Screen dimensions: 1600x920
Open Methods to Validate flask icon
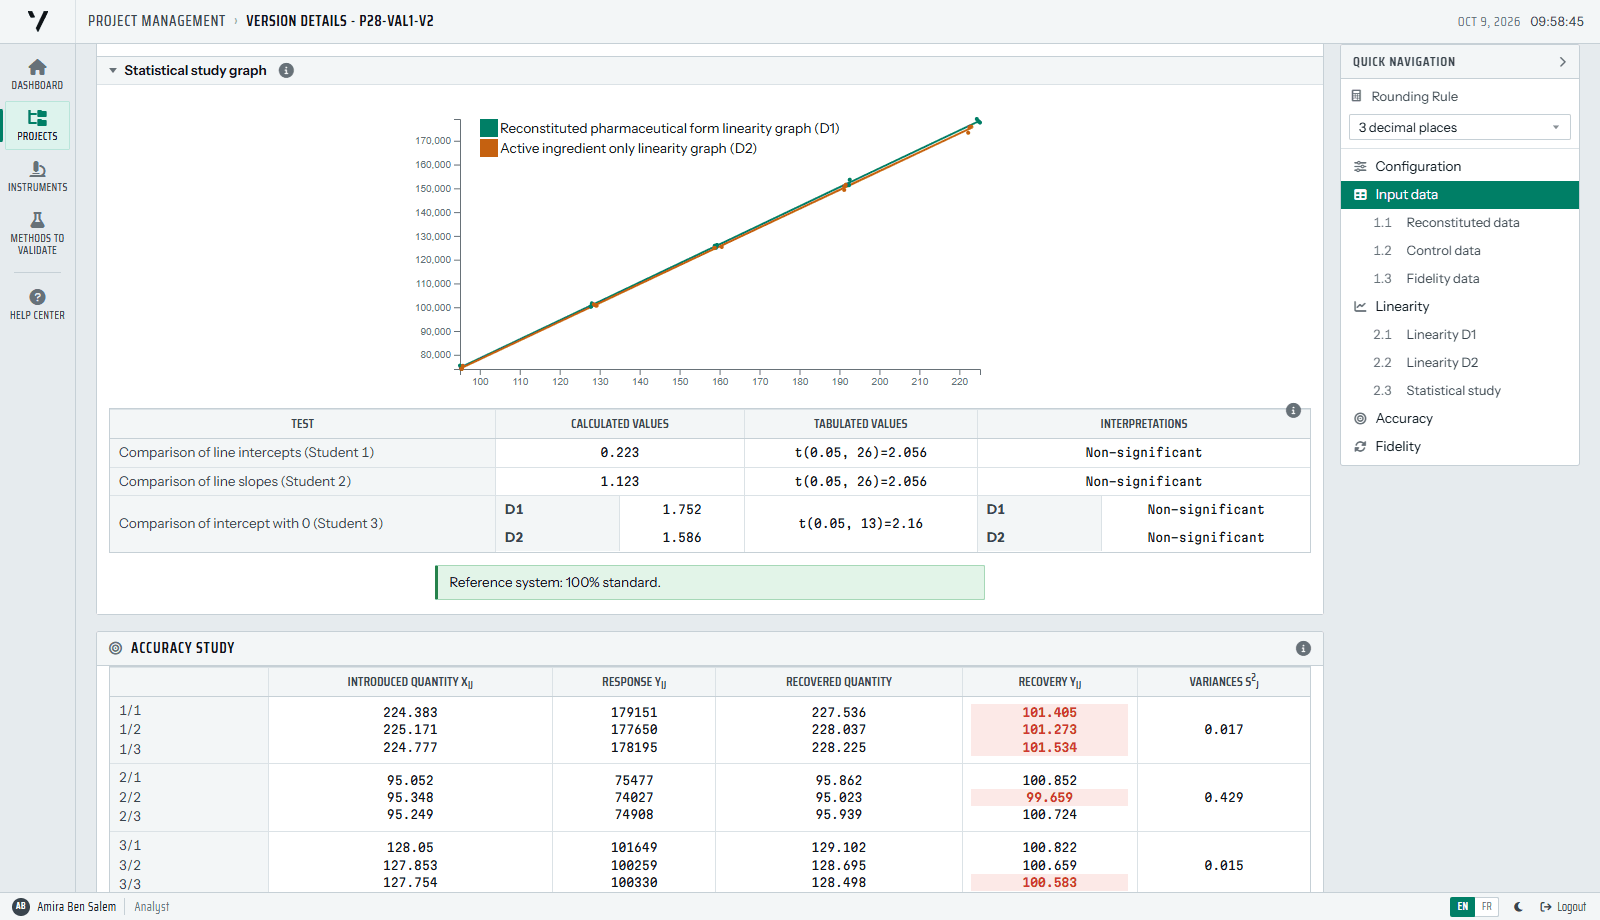point(37,232)
